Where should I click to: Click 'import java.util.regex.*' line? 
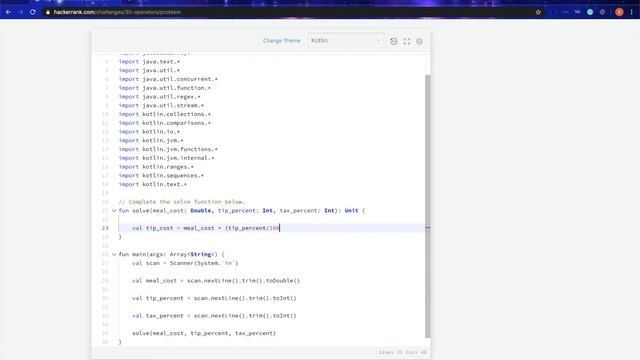[160, 97]
